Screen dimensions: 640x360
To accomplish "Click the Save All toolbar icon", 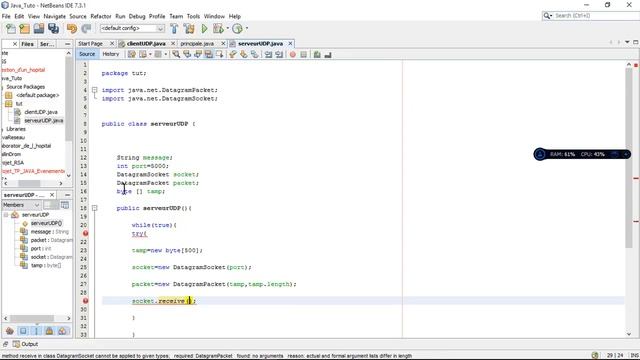I will [53, 29].
